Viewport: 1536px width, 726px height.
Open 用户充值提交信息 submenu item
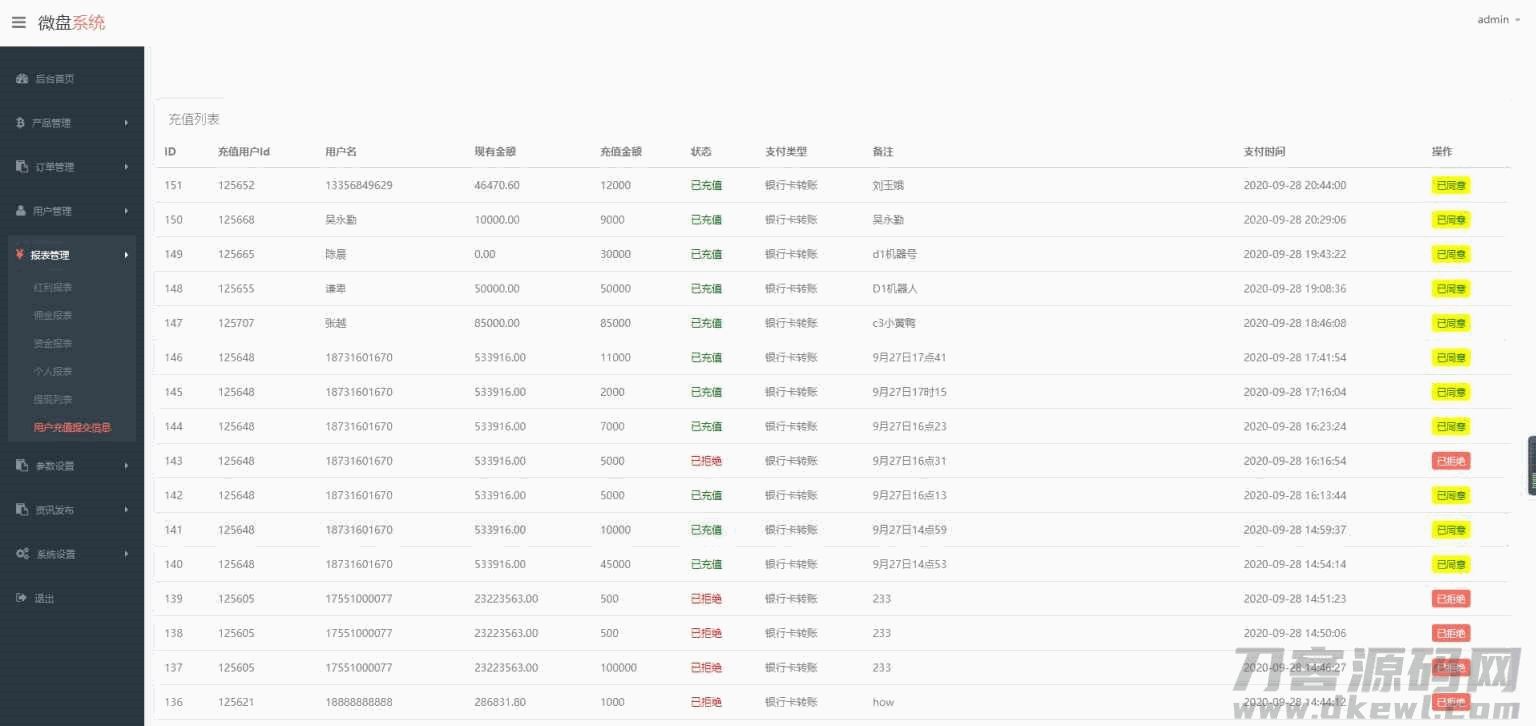[x=72, y=427]
